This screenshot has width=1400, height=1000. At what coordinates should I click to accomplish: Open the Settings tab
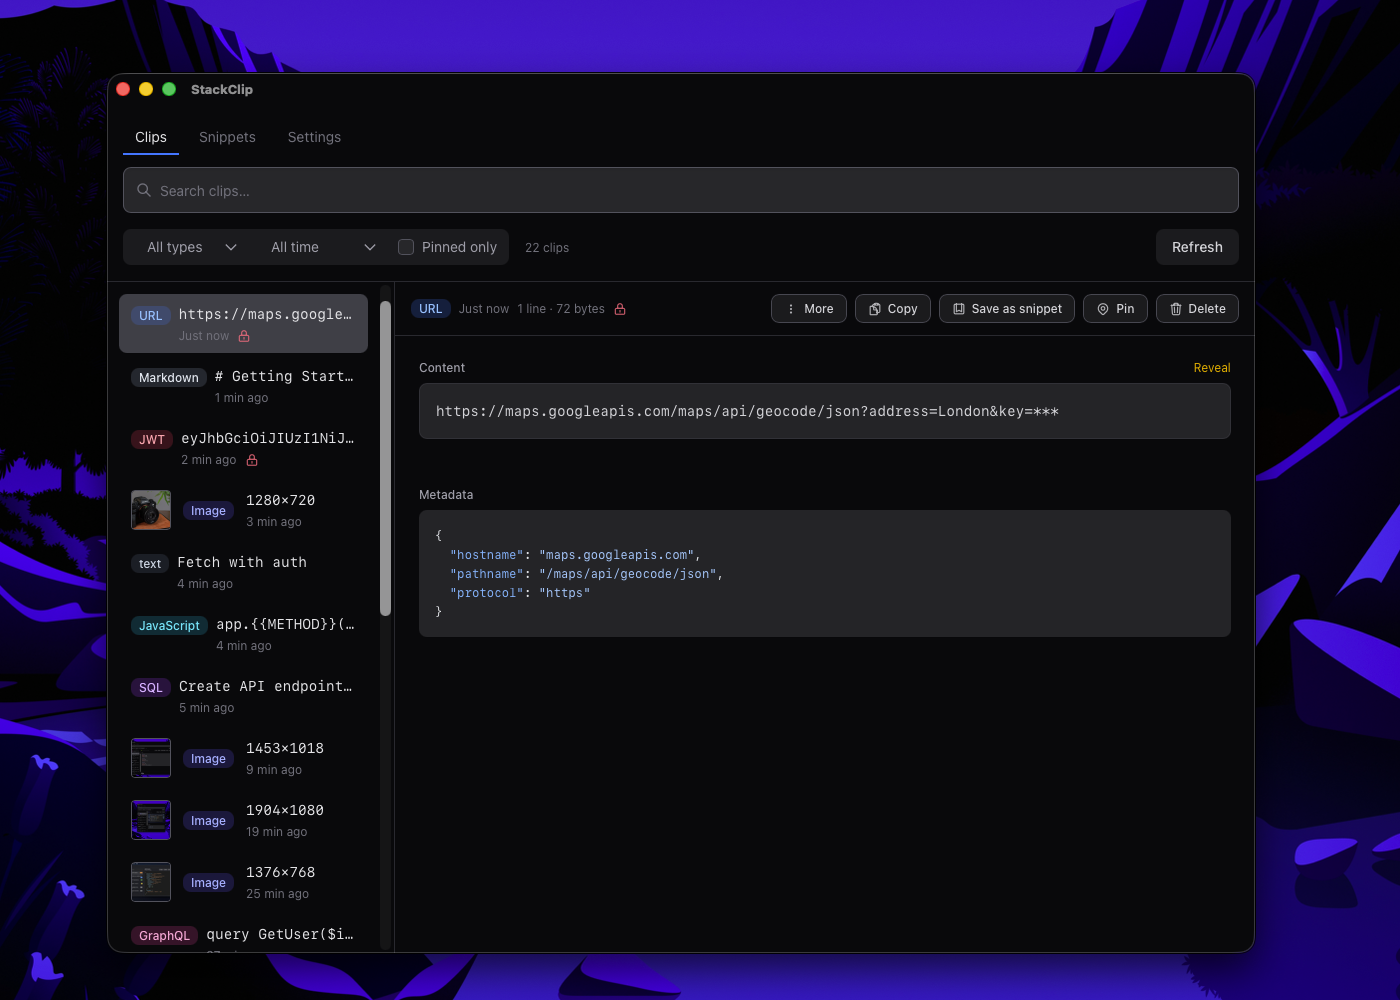[314, 137]
